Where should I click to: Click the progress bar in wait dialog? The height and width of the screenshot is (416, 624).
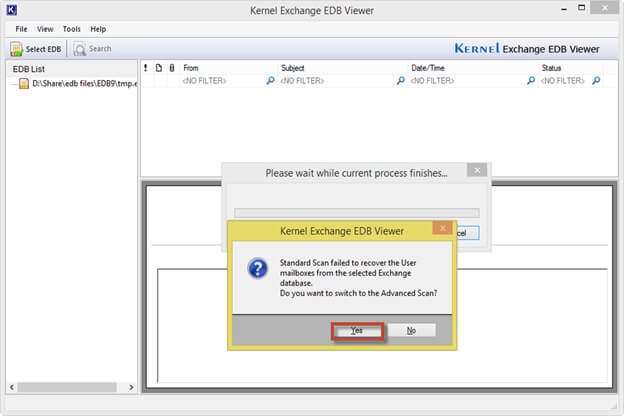357,213
